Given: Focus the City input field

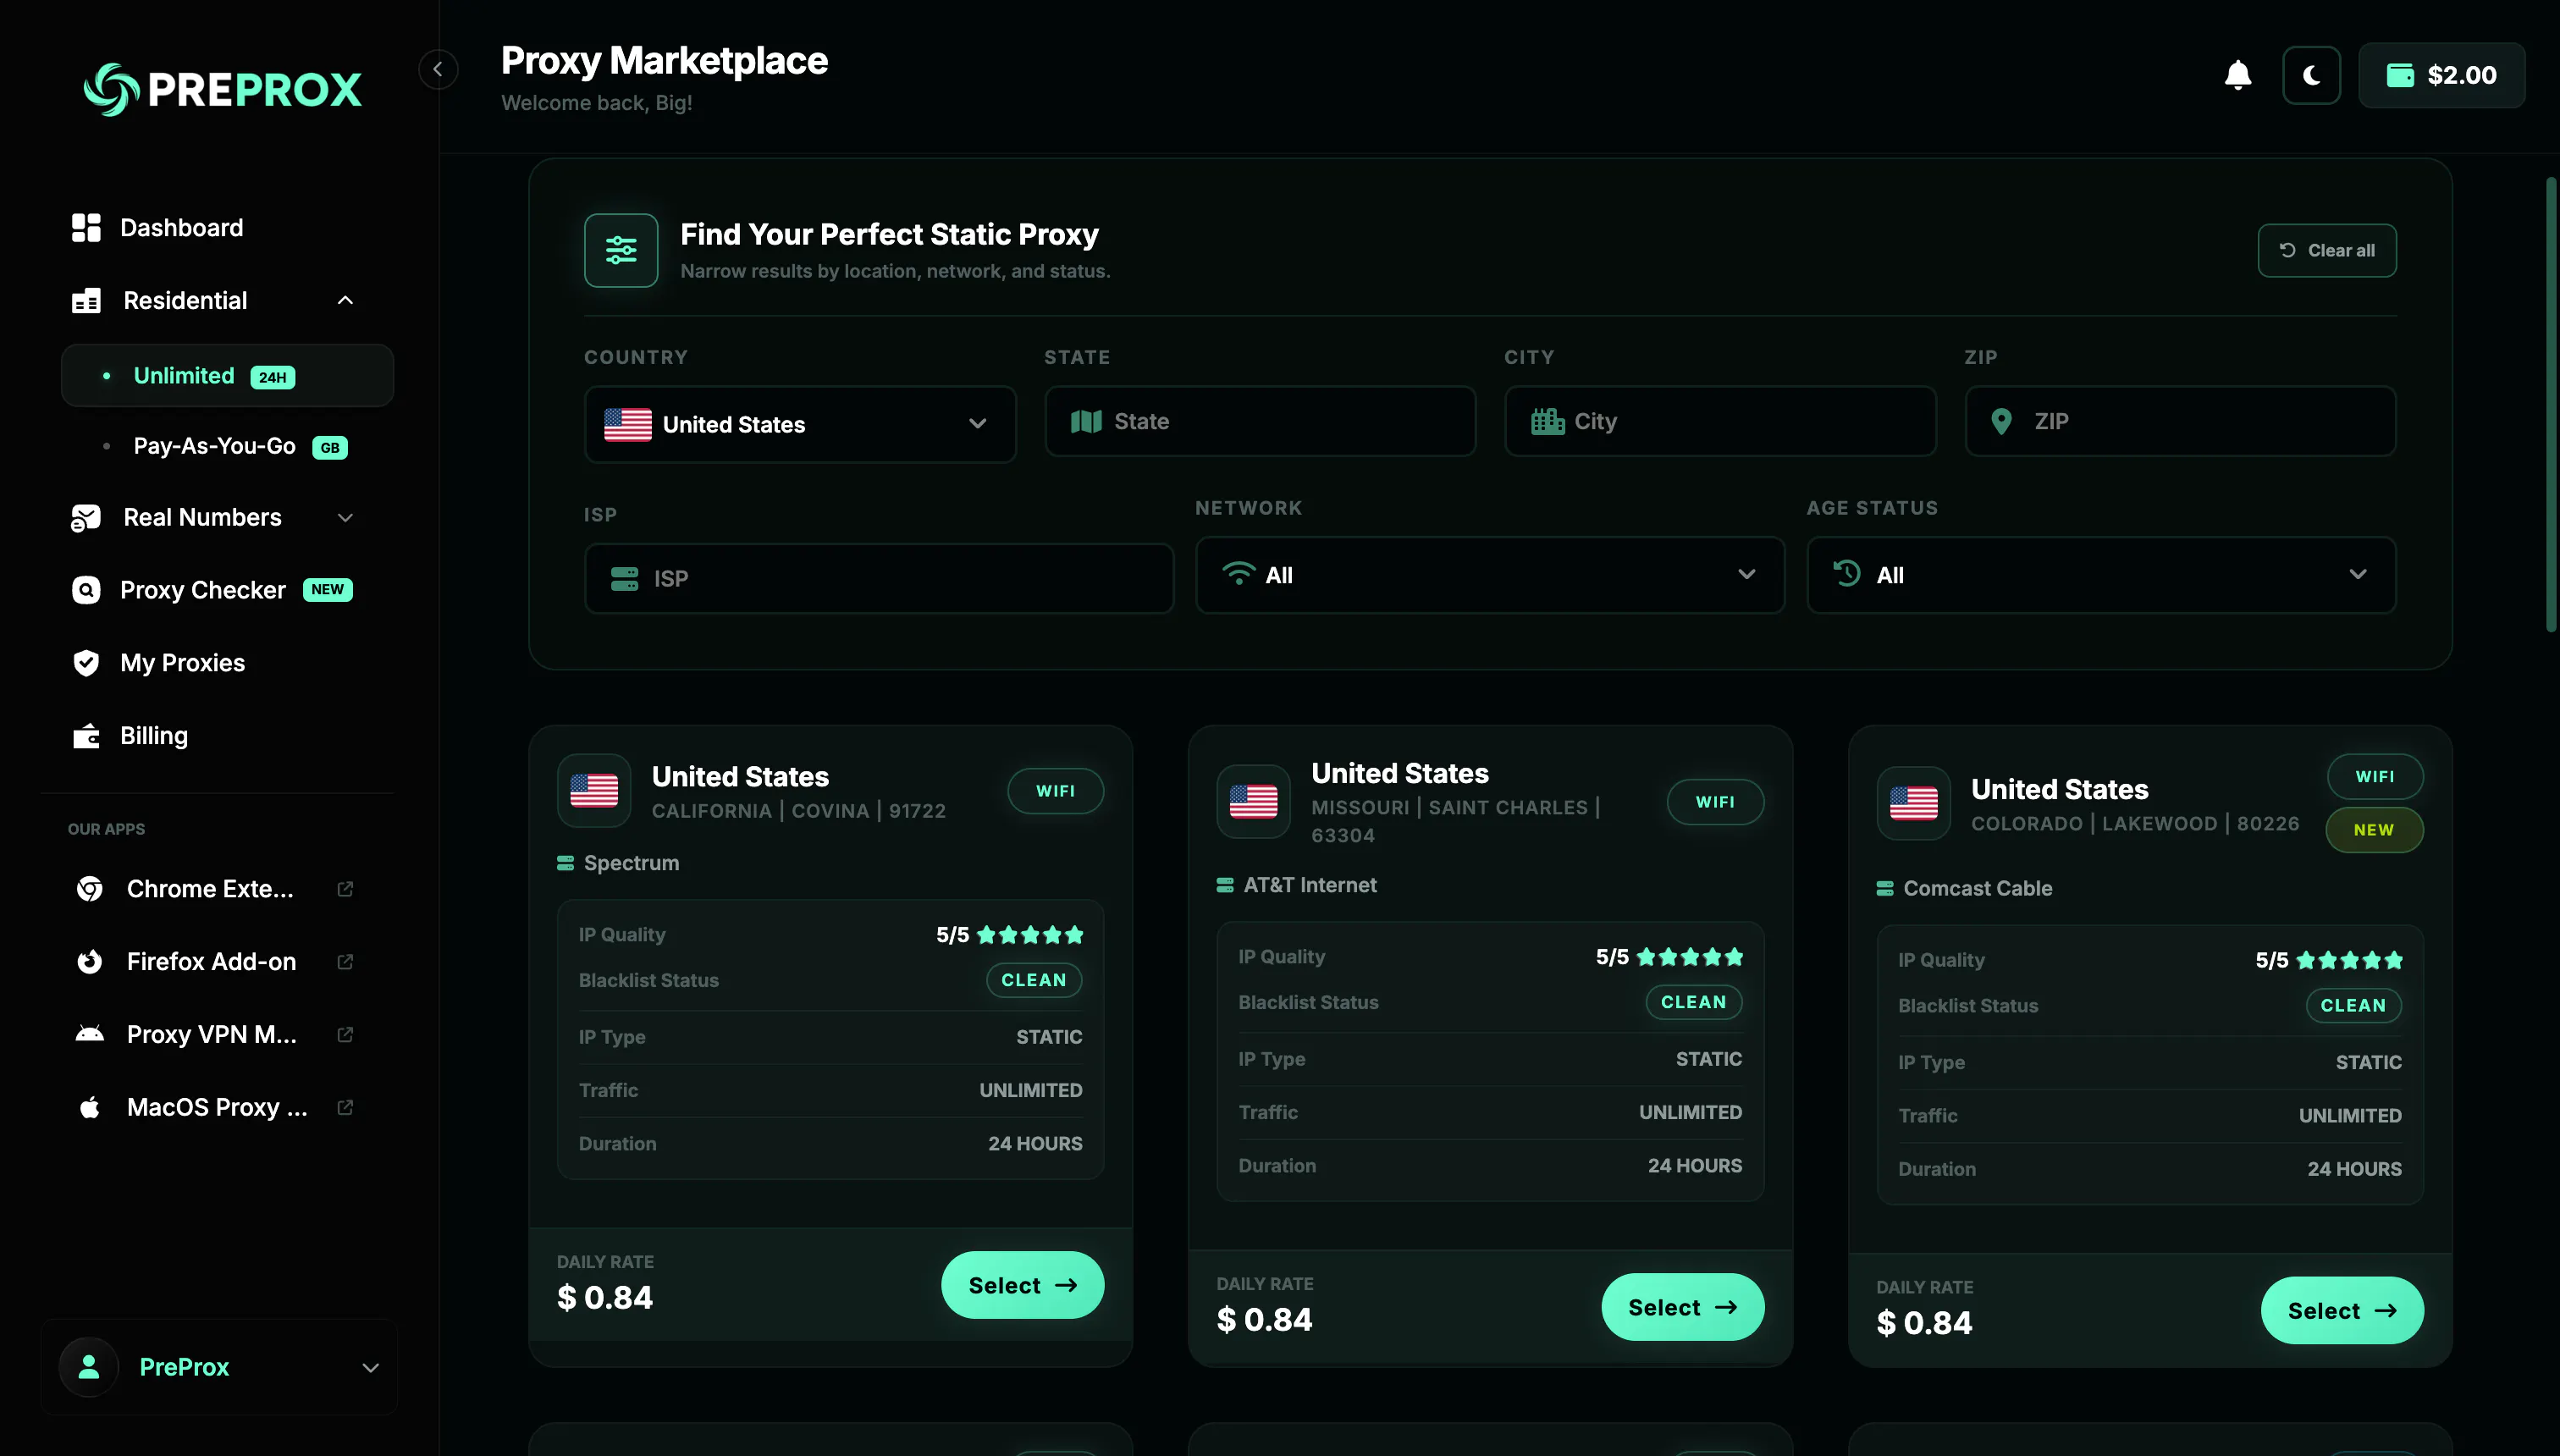Looking at the screenshot, I should [x=1720, y=421].
